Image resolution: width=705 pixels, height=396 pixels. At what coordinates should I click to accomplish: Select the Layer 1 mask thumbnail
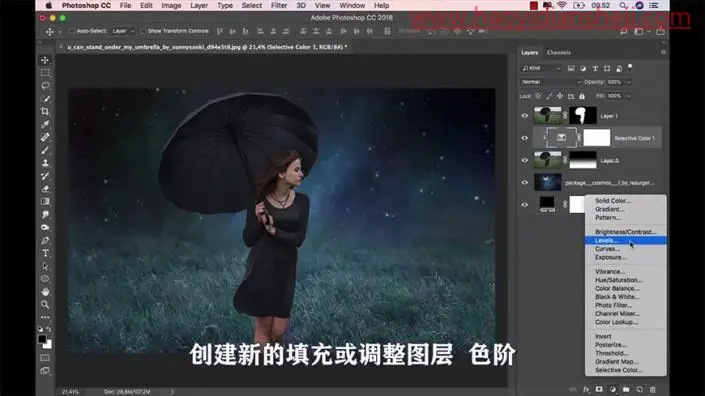click(x=583, y=116)
